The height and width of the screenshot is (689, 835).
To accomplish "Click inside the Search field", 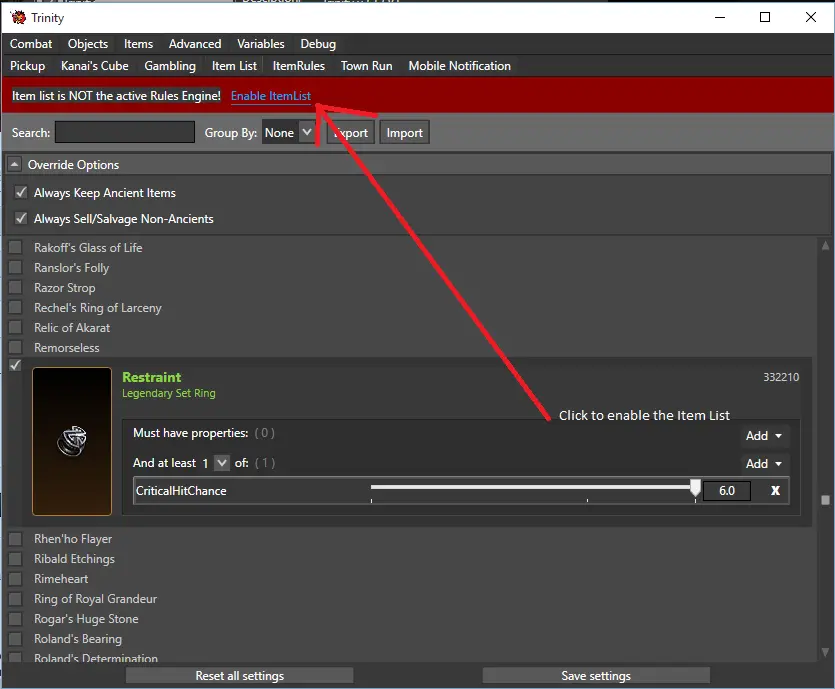I will pyautogui.click(x=125, y=132).
